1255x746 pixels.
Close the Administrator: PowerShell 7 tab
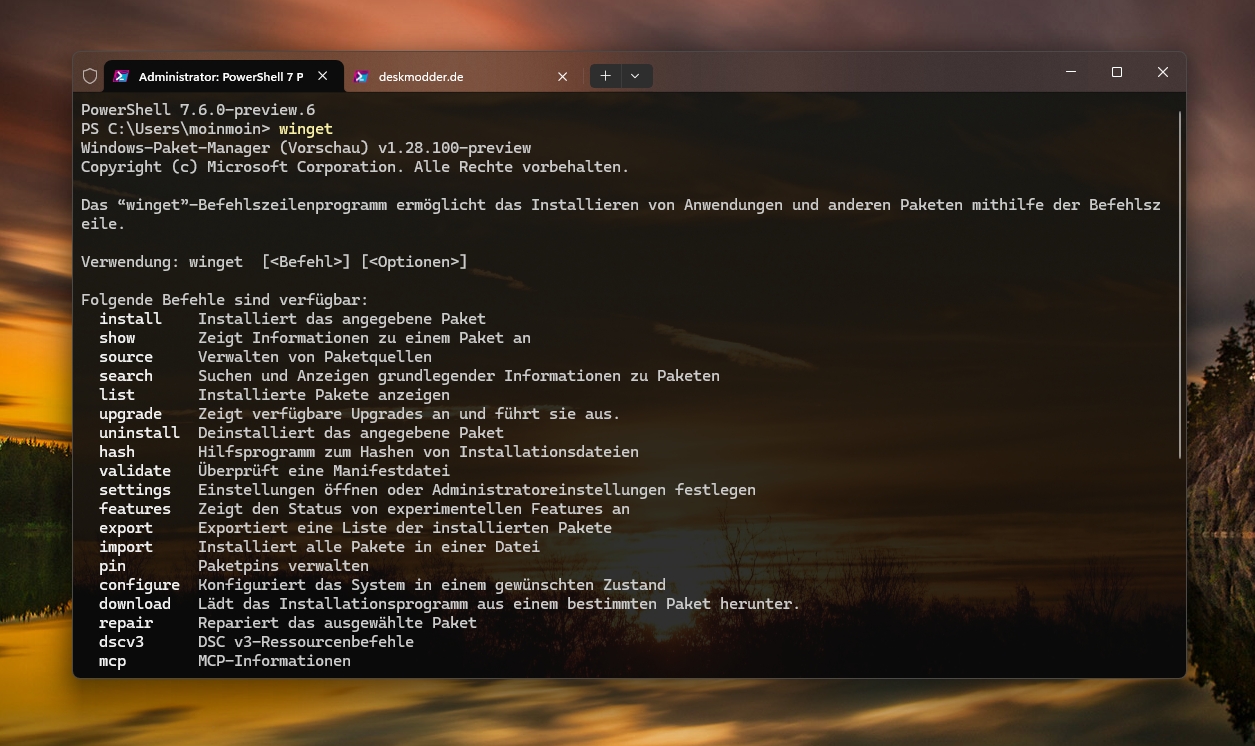322,76
